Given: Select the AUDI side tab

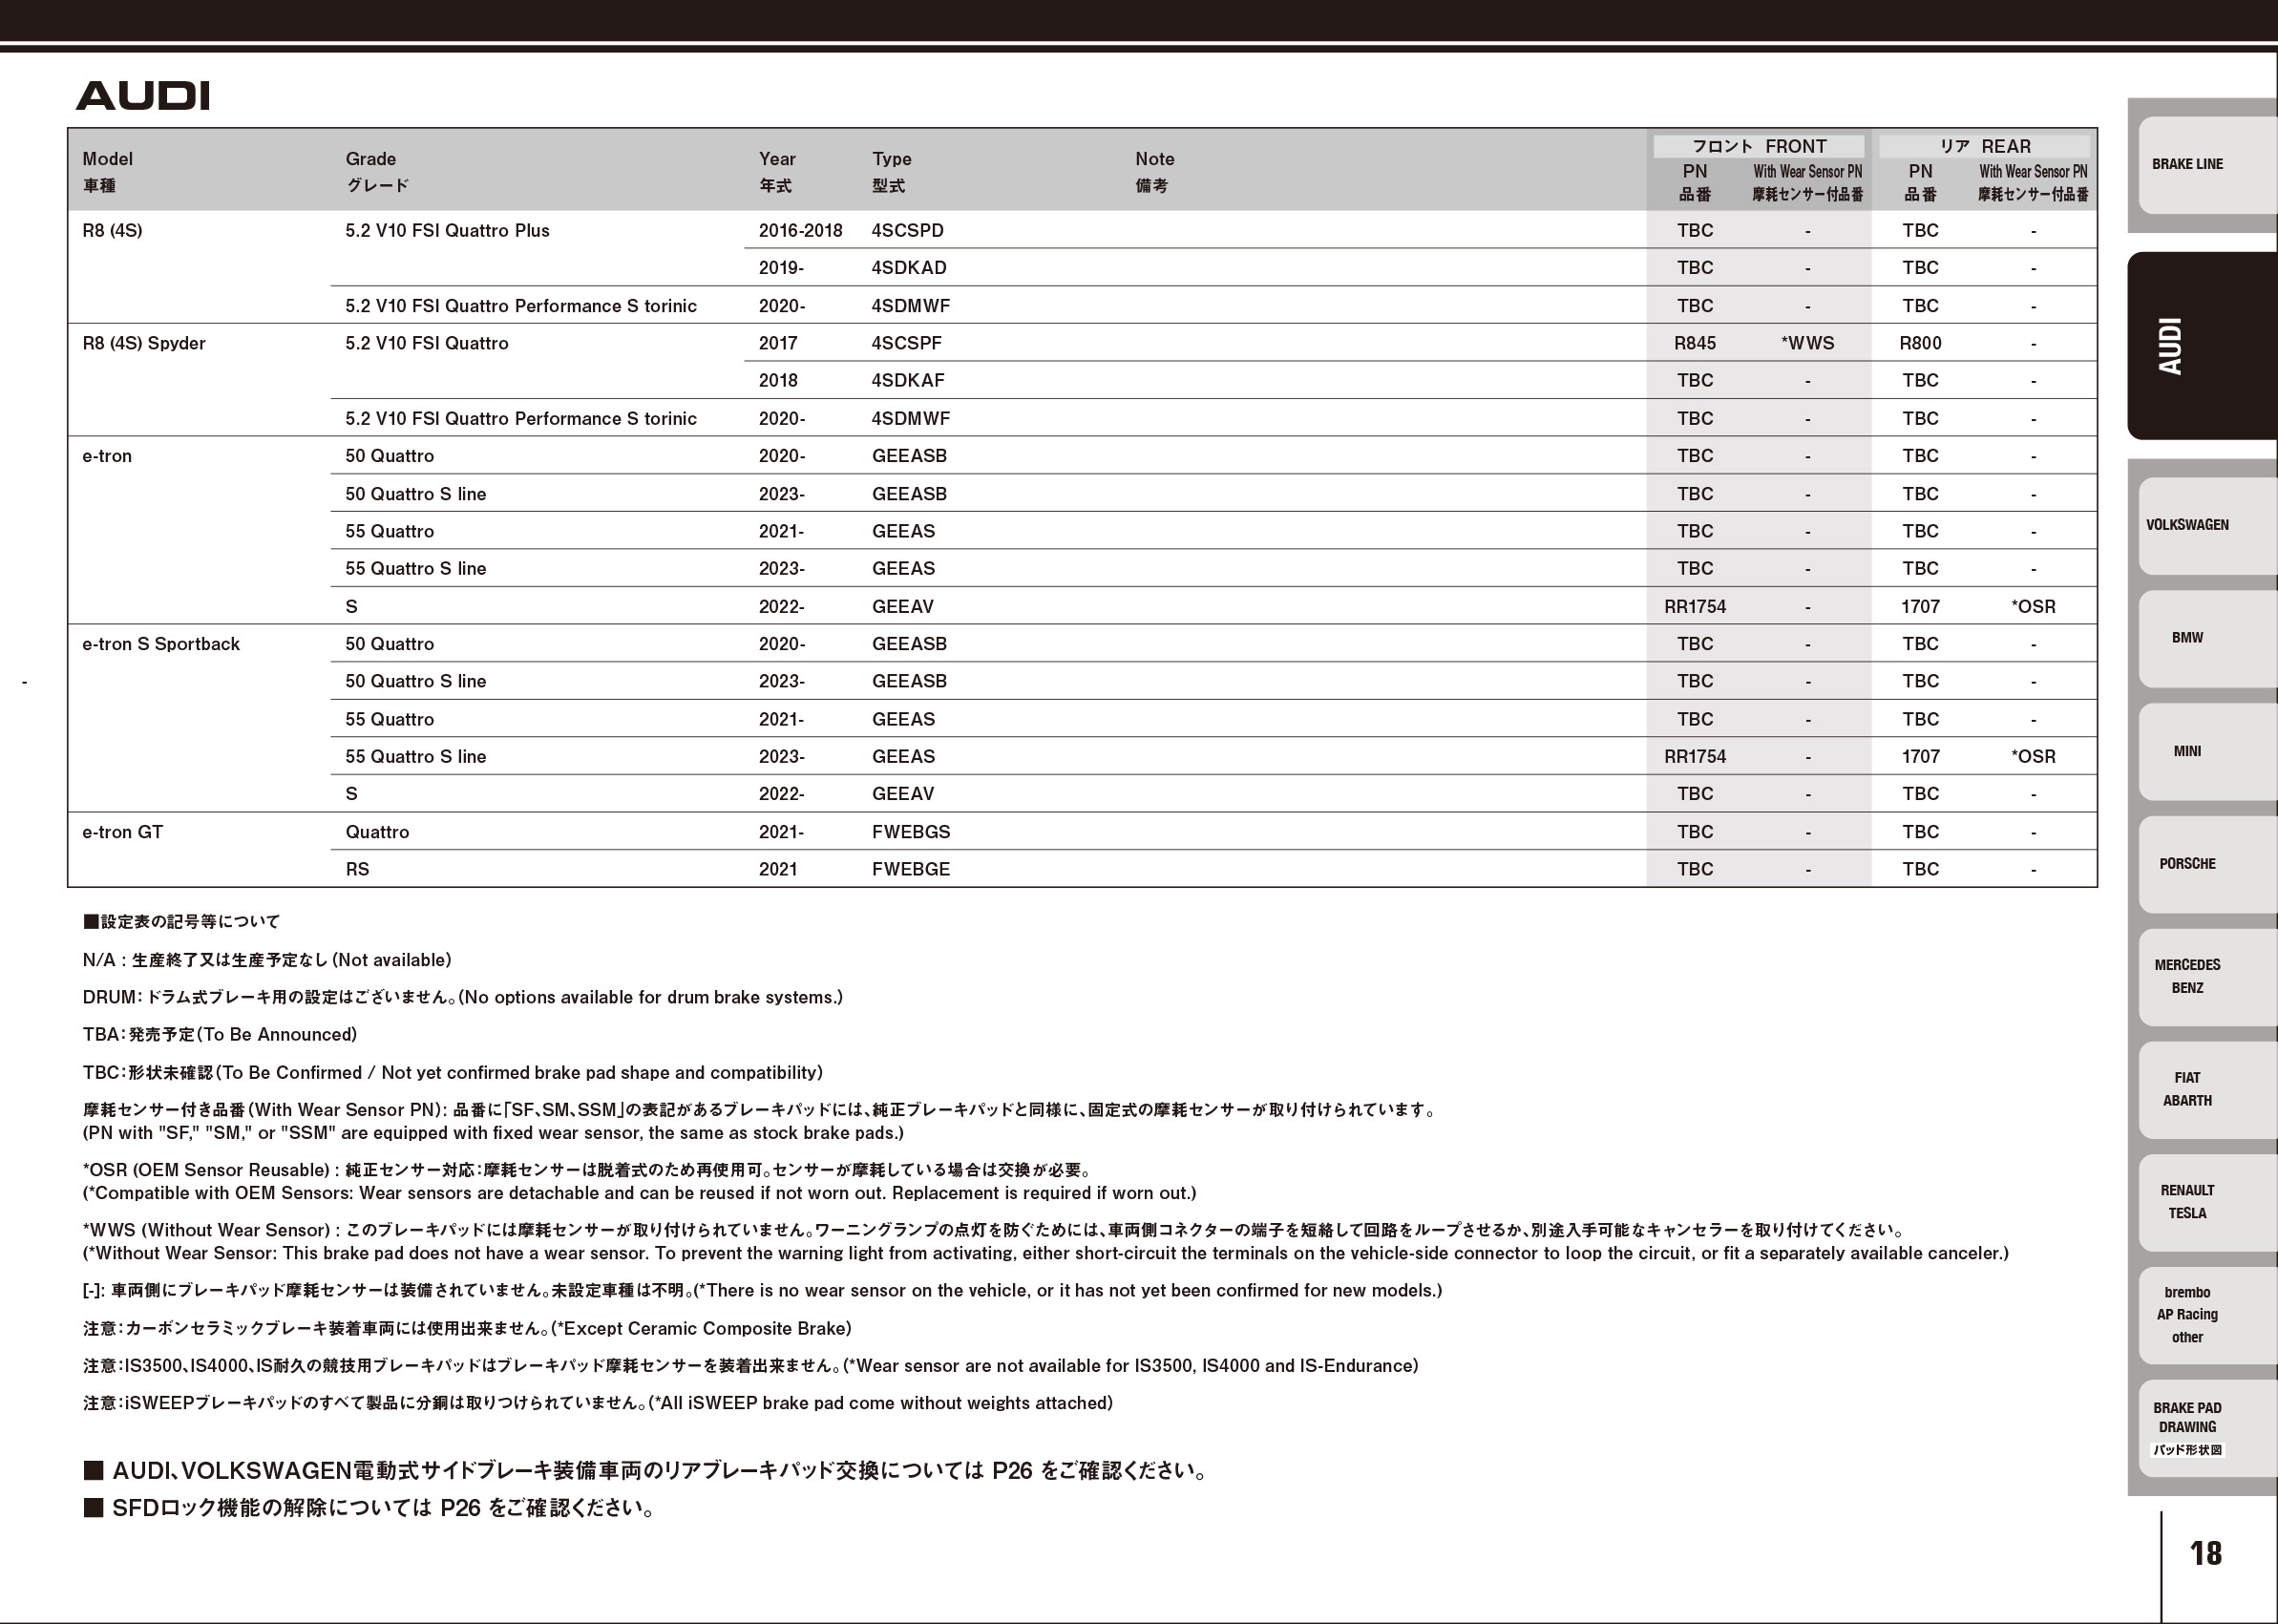Looking at the screenshot, I should tap(2202, 346).
